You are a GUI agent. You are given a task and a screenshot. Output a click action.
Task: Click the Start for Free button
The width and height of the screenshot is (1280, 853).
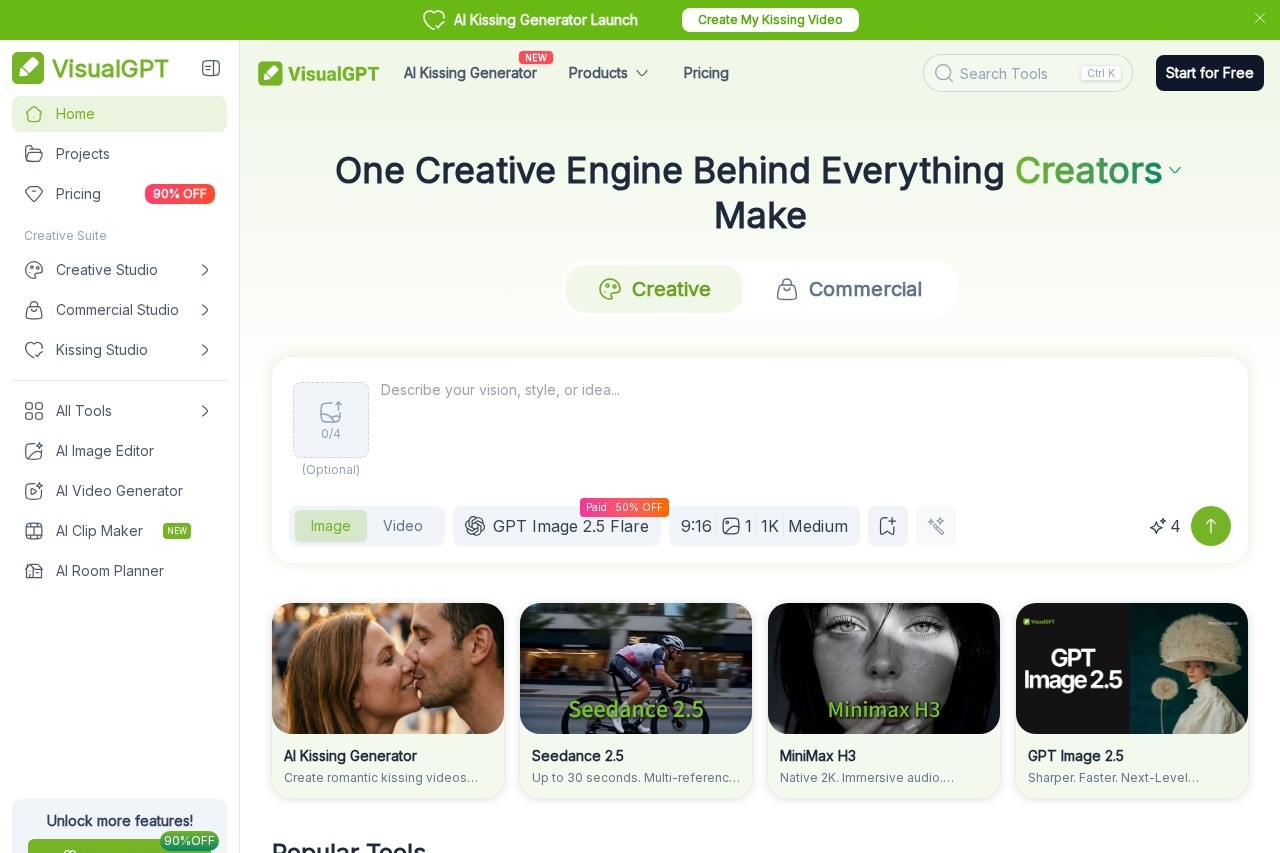[1210, 73]
